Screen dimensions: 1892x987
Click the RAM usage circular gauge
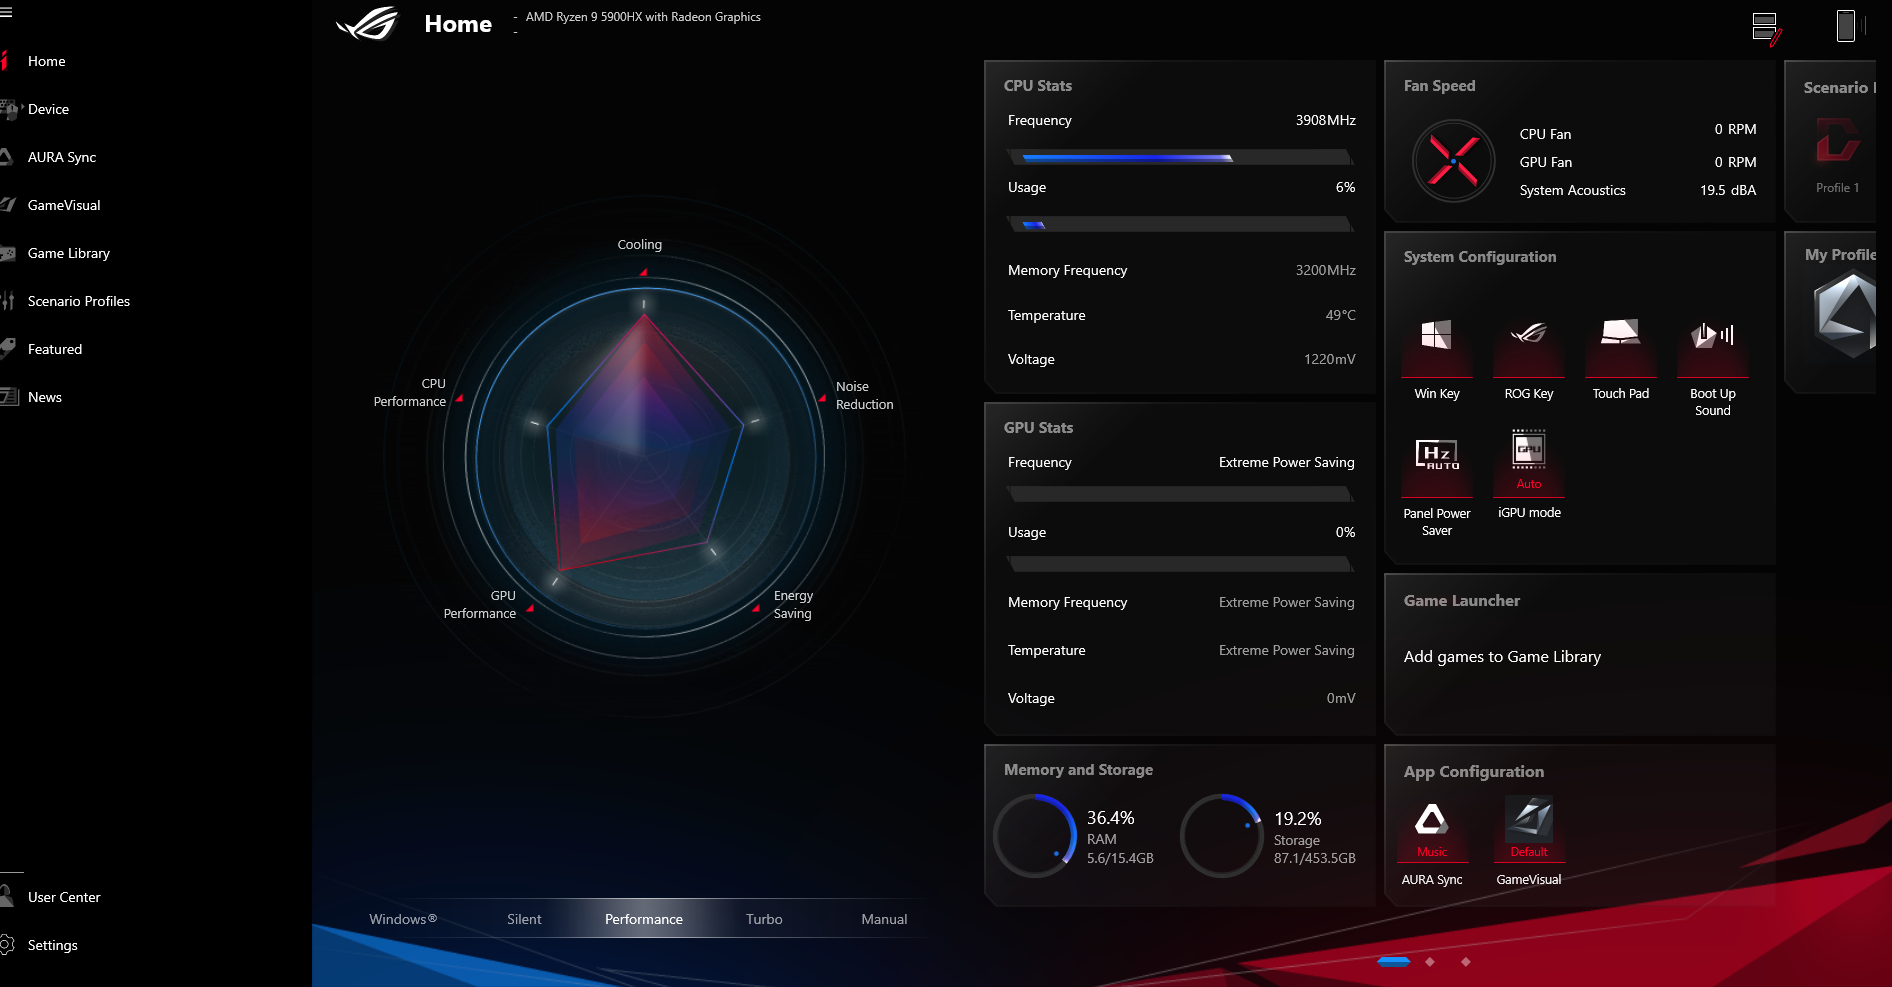pyautogui.click(x=1035, y=836)
